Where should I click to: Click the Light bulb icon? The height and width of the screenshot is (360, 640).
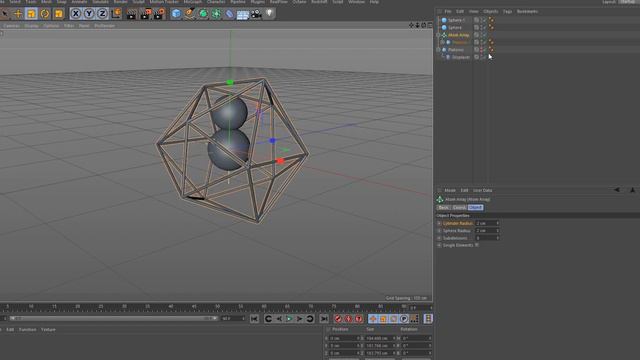(269, 14)
